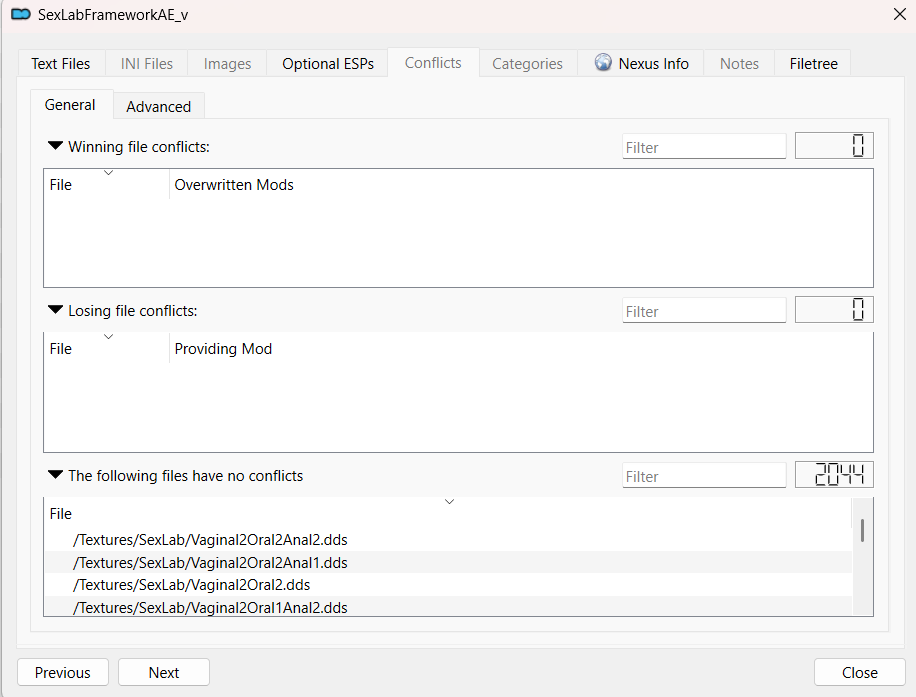This screenshot has height=697, width=916.
Task: Click the Mod Organizer title bar icon
Action: [20, 14]
